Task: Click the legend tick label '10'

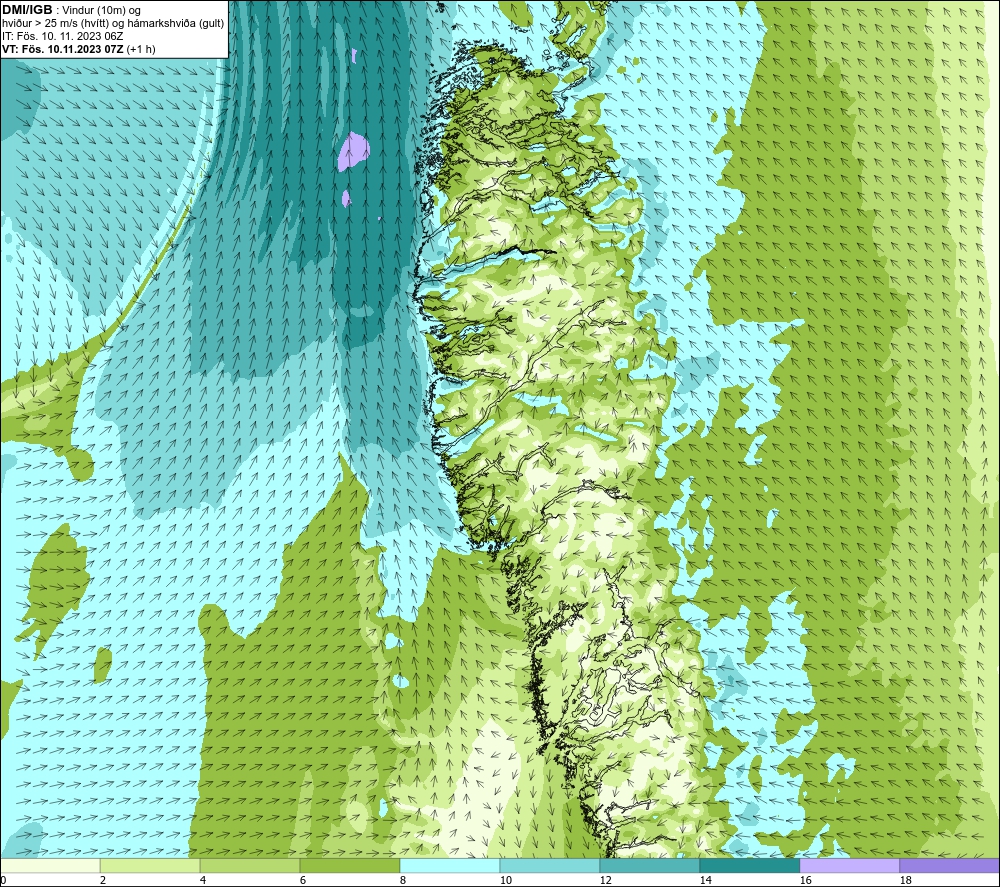Action: point(506,881)
